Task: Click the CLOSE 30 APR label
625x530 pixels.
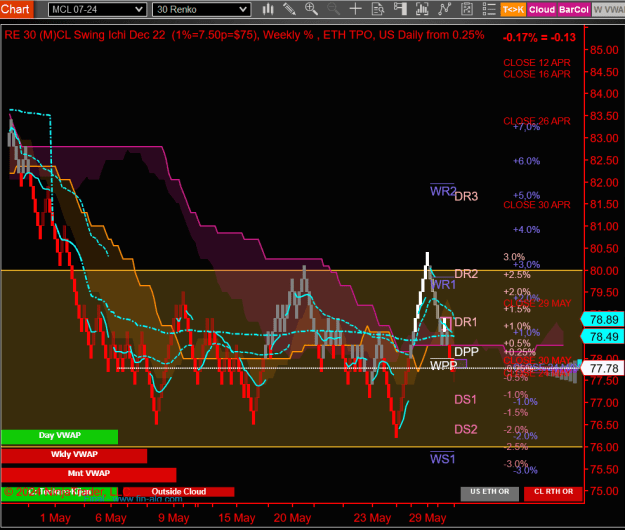Action: (x=537, y=205)
